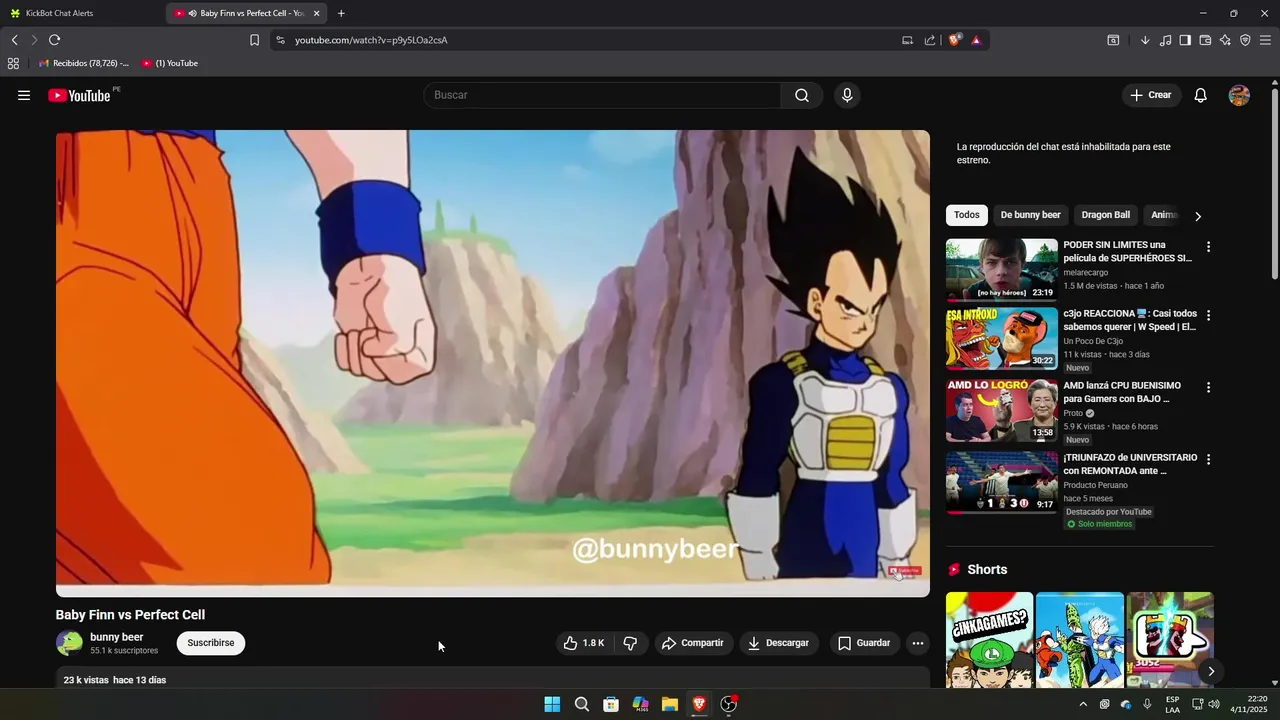
Task: Switch to KickBot Chat Alerts tab
Action: 80,13
